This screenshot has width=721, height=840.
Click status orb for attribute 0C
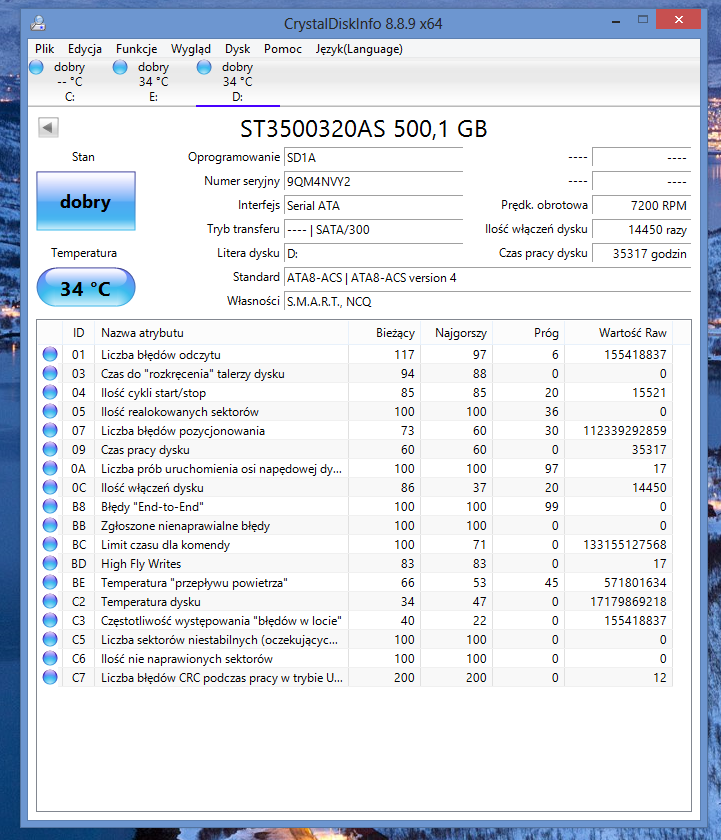pyautogui.click(x=50, y=488)
